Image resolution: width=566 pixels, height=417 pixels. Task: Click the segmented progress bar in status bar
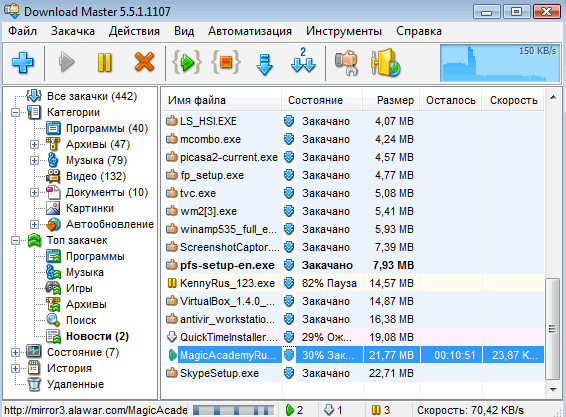233,410
